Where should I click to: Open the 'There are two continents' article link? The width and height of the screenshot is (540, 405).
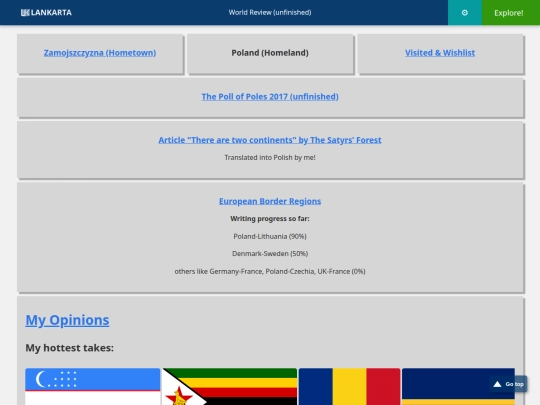click(x=270, y=140)
